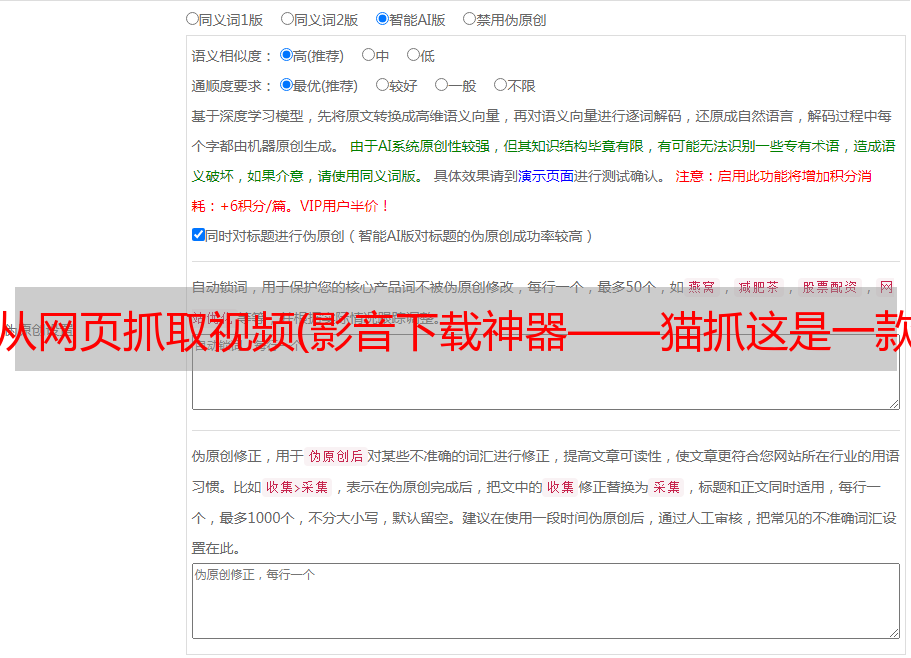911x658 pixels.
Task: Click the 燕窝 example keyword tag
Action: [x=702, y=287]
